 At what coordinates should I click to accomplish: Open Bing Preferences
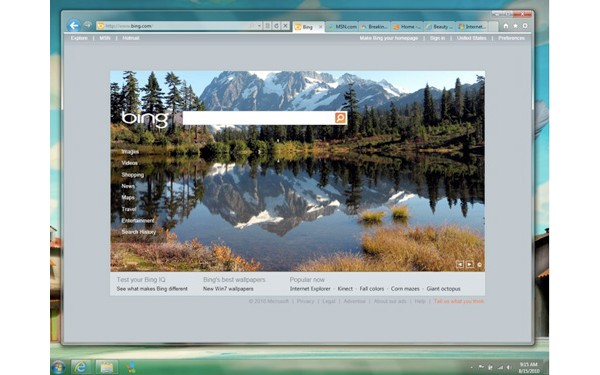click(x=511, y=38)
